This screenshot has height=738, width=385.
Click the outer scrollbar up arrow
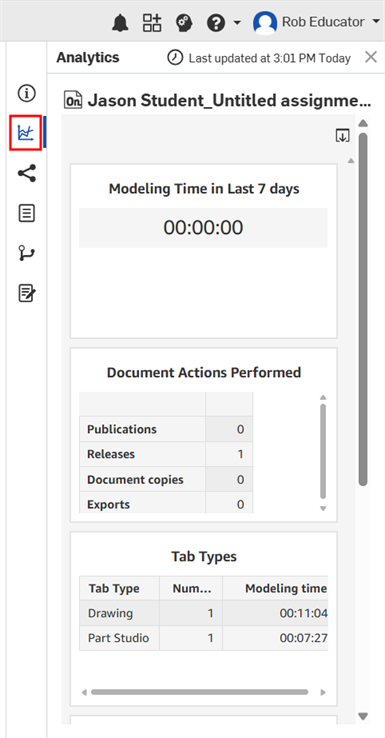coord(362,124)
